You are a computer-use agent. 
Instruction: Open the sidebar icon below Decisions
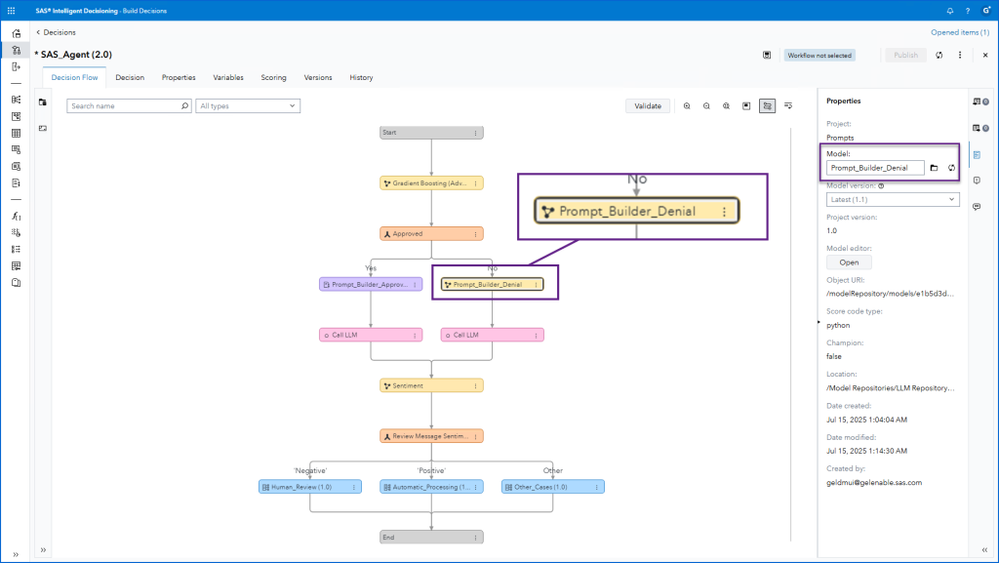16,66
